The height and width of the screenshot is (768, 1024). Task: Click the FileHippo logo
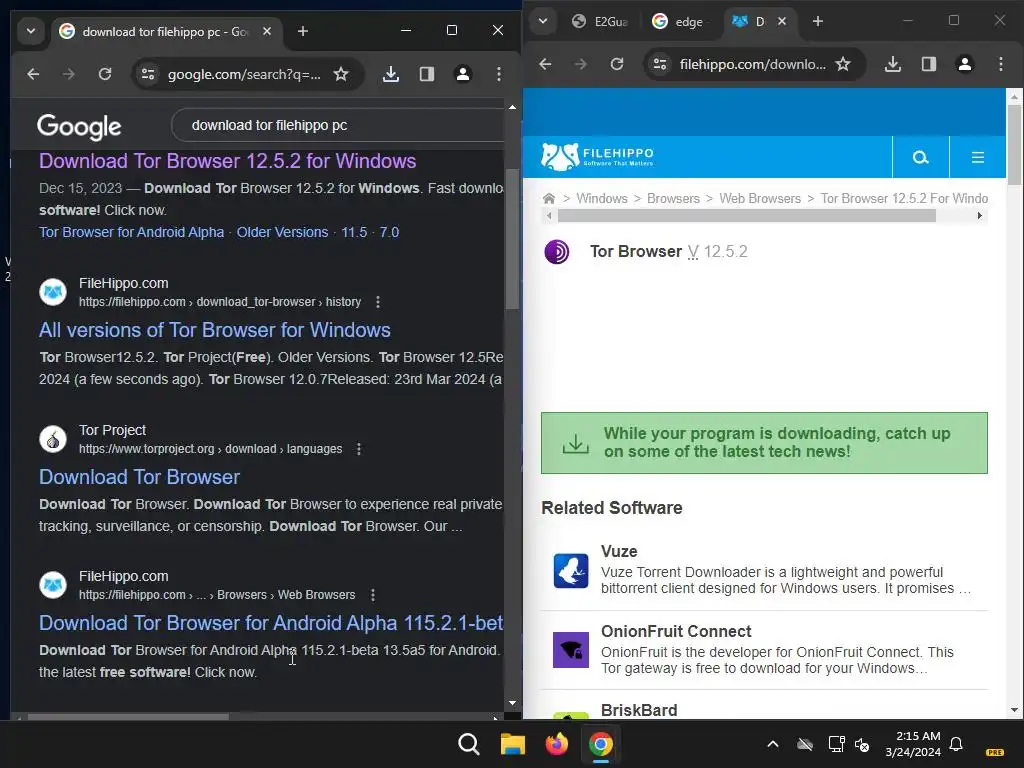point(598,156)
